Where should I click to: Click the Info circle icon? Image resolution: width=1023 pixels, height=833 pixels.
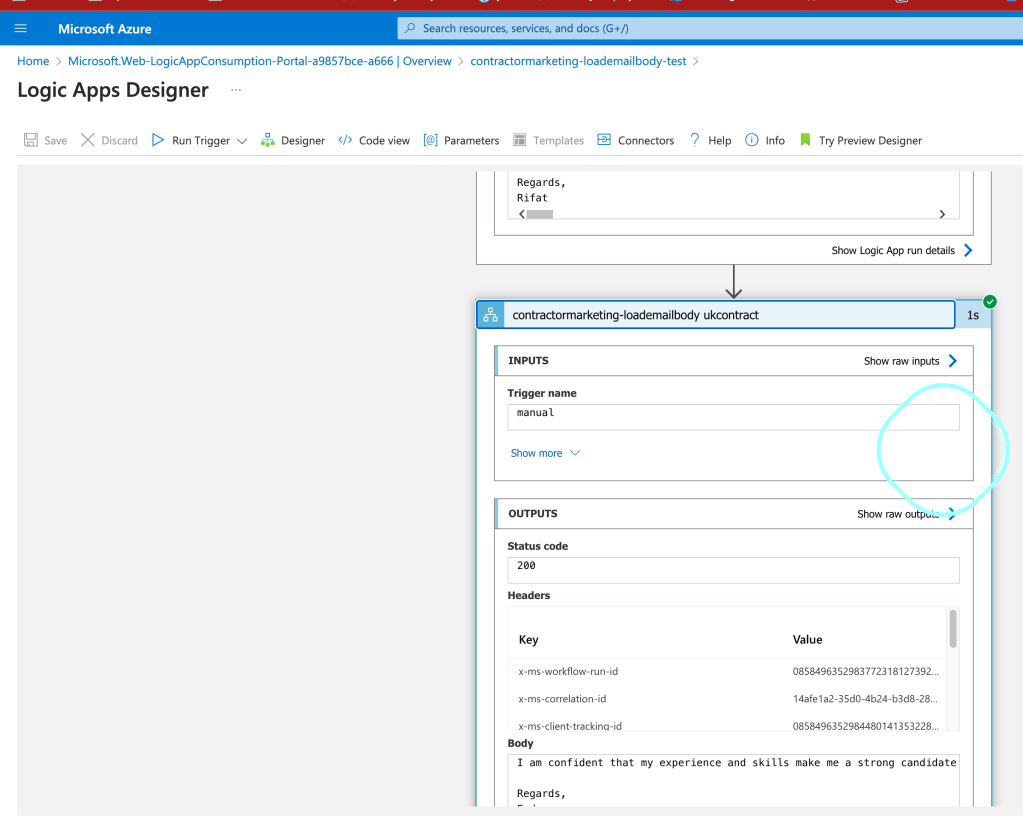click(x=752, y=140)
